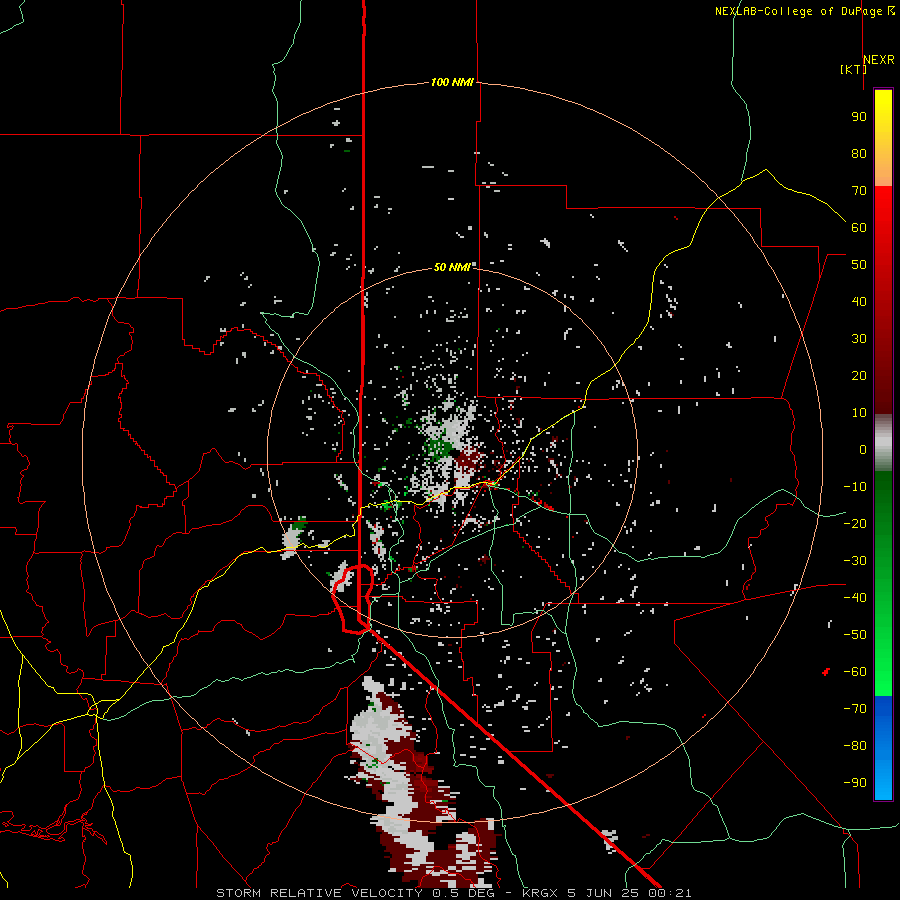Click the -50 knot scale label
This screenshot has width=900, height=900.
[x=855, y=635]
